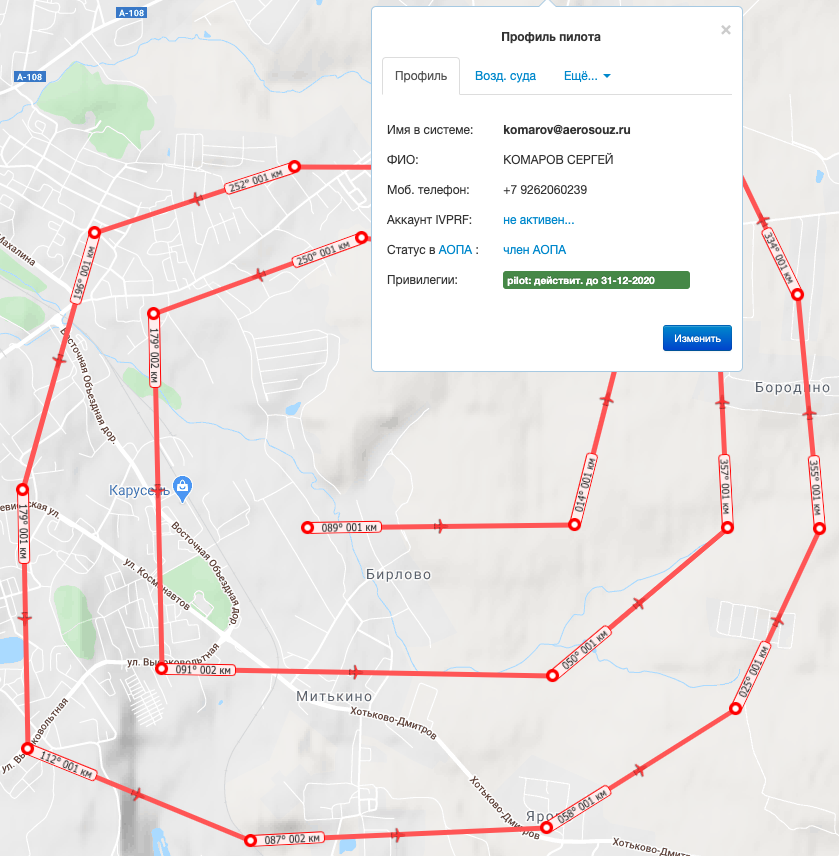This screenshot has width=839, height=856.
Task: Expand the Ещё... dropdown menu
Action: [587, 76]
